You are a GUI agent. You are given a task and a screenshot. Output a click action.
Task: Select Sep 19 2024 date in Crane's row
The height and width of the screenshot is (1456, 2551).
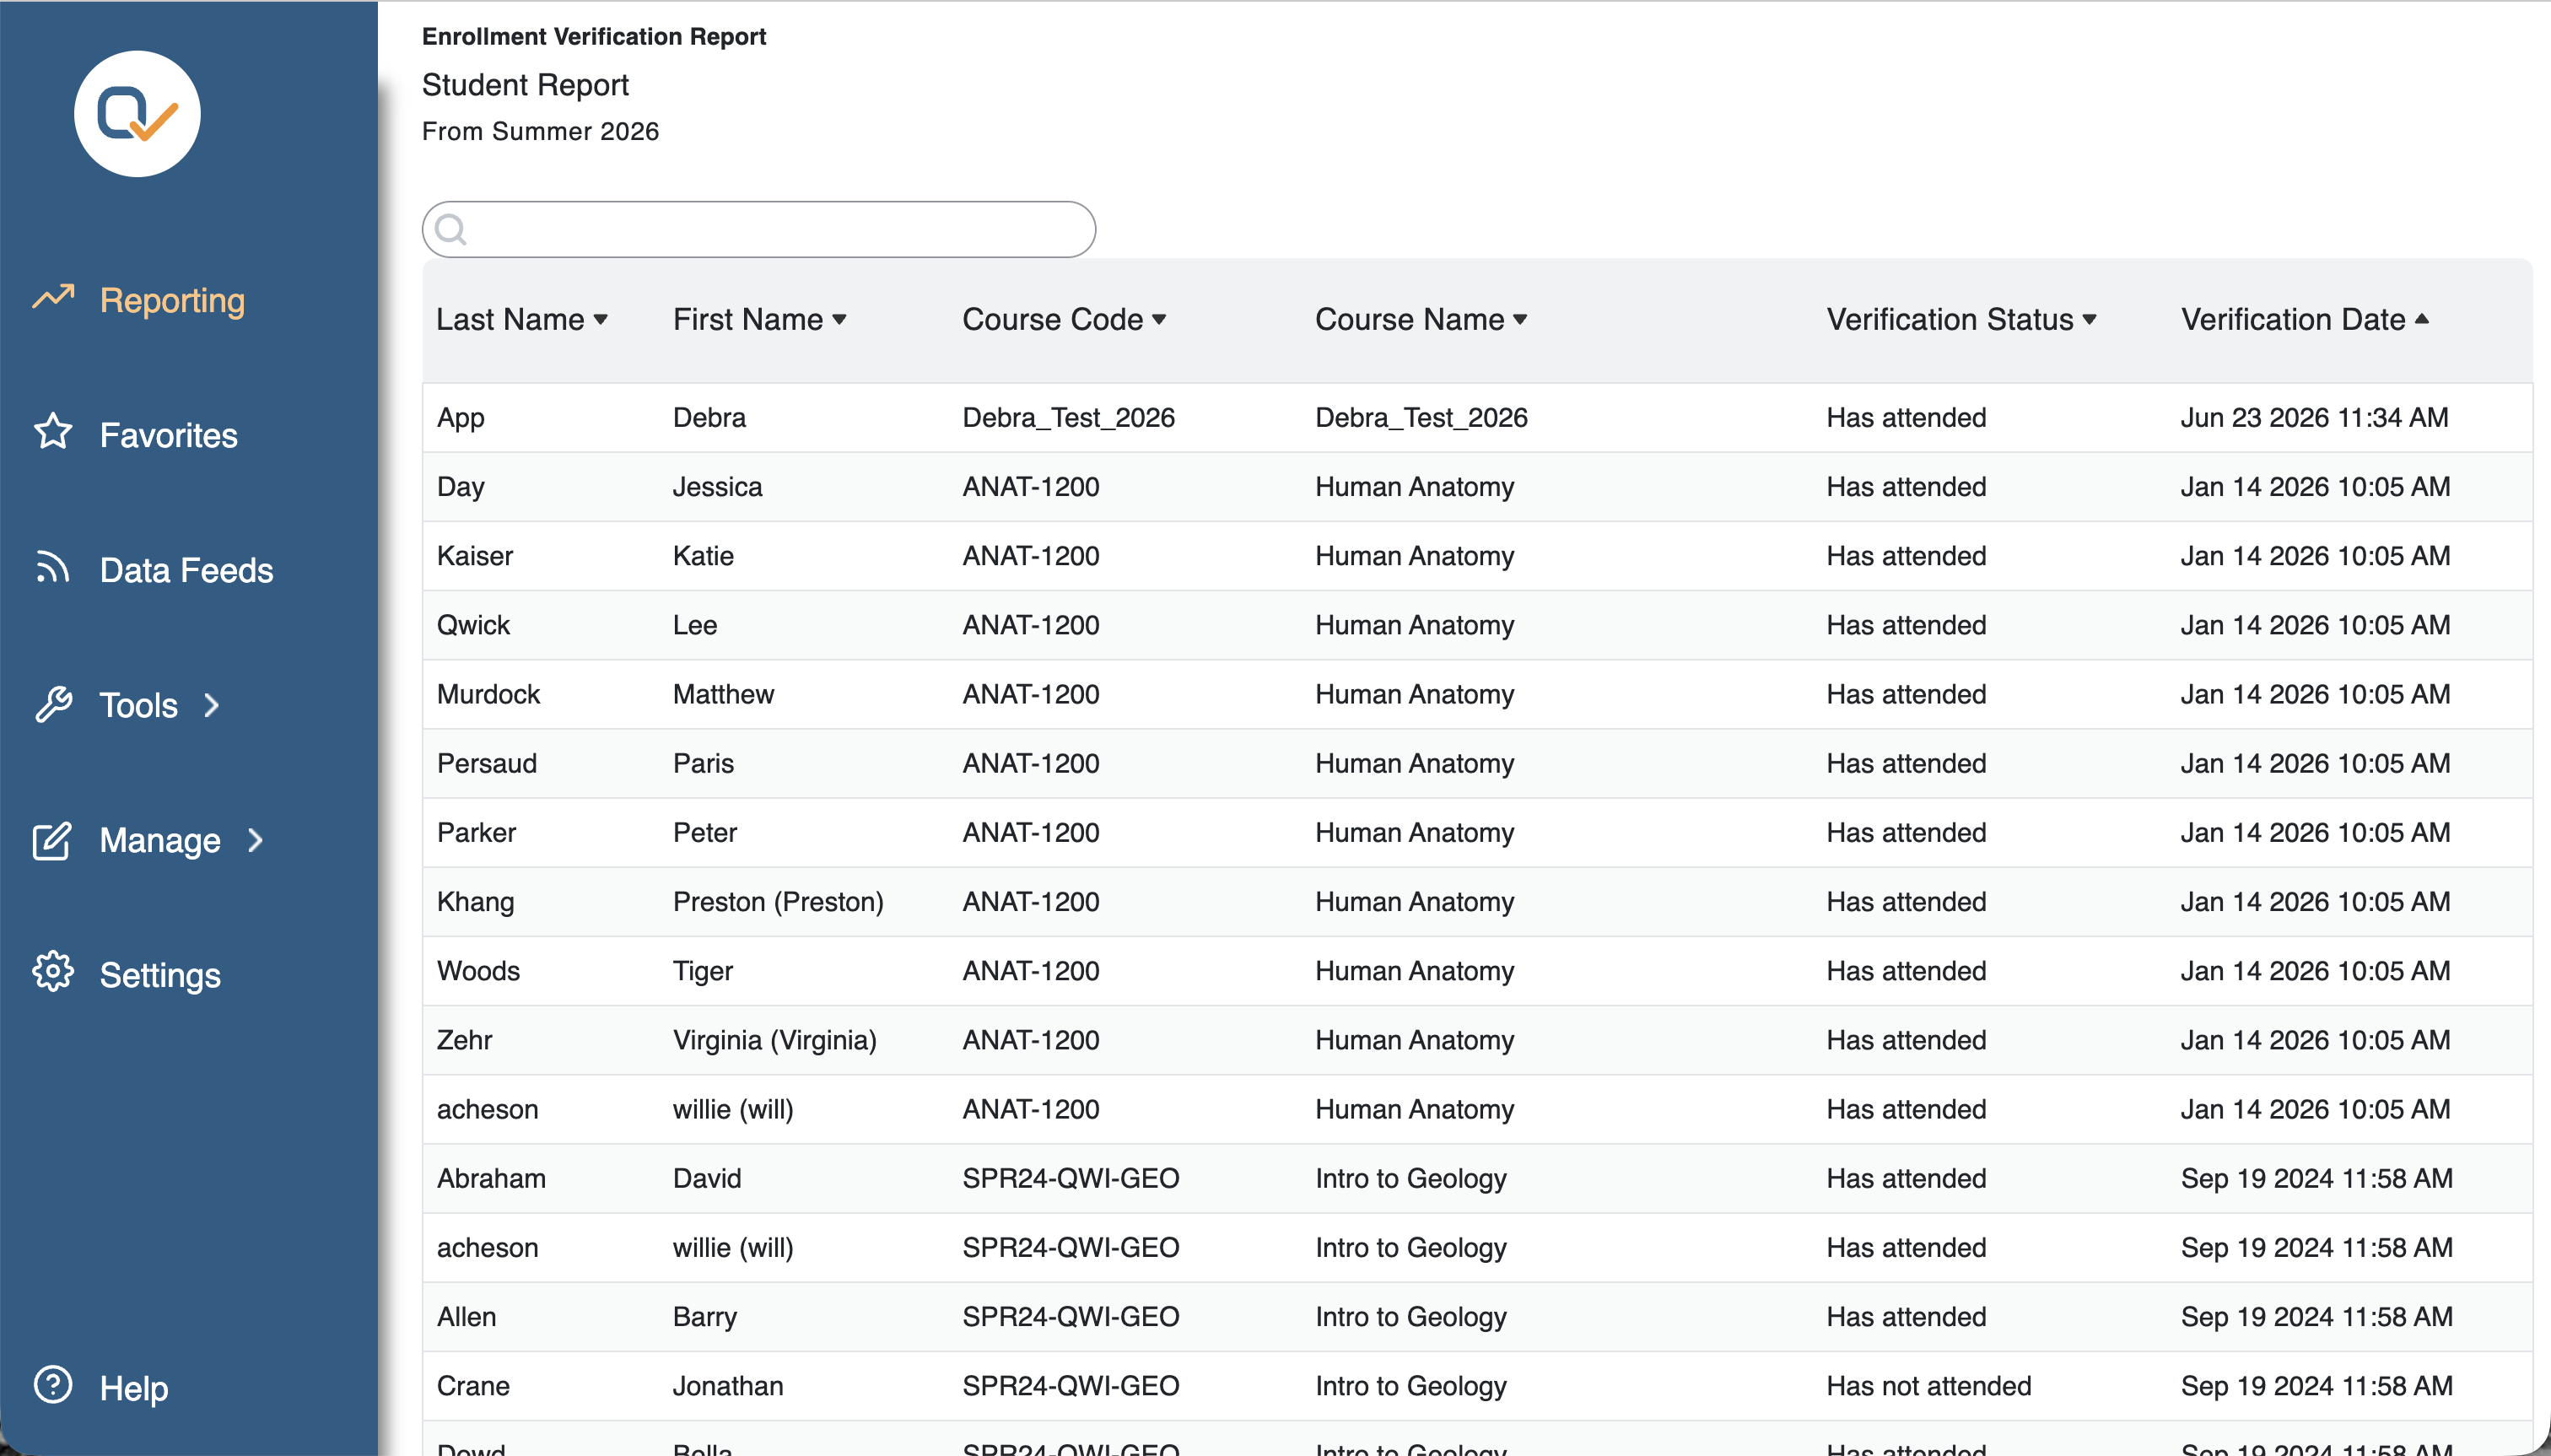pos(2316,1386)
